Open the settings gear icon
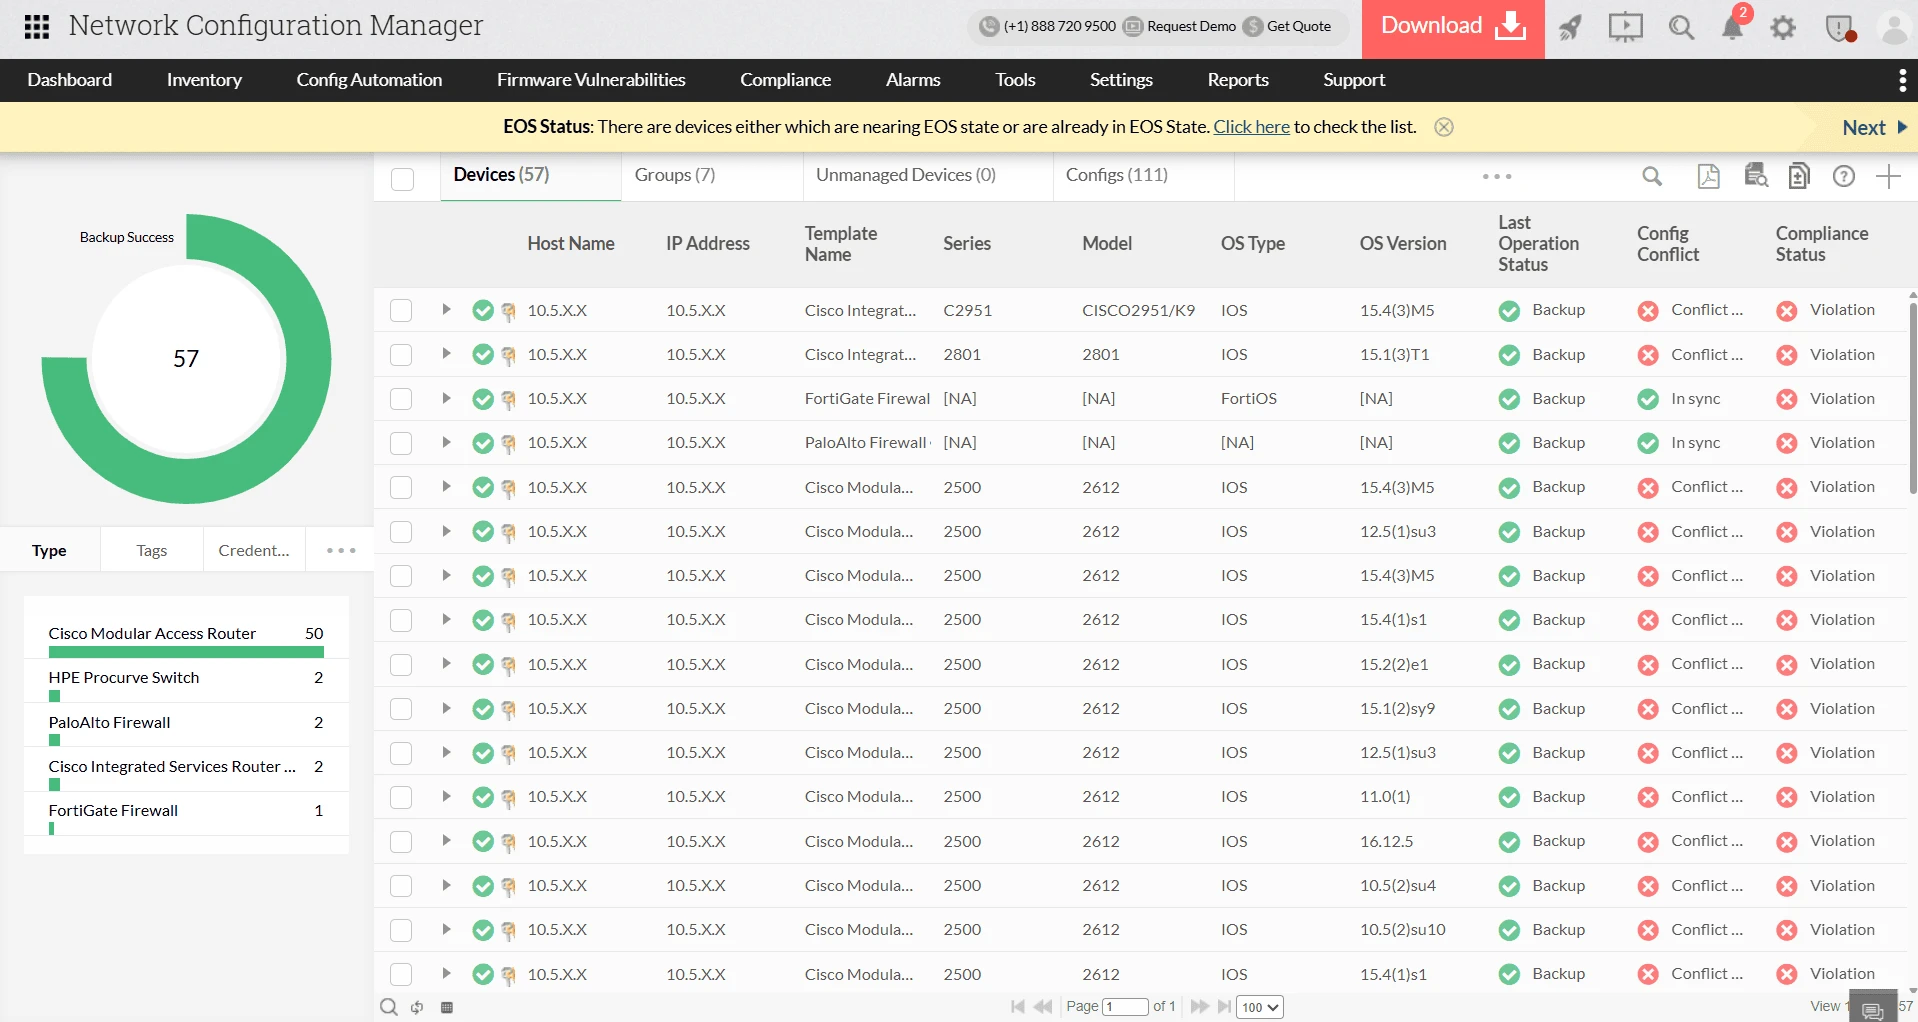Viewport: 1918px width, 1022px height. click(x=1782, y=27)
